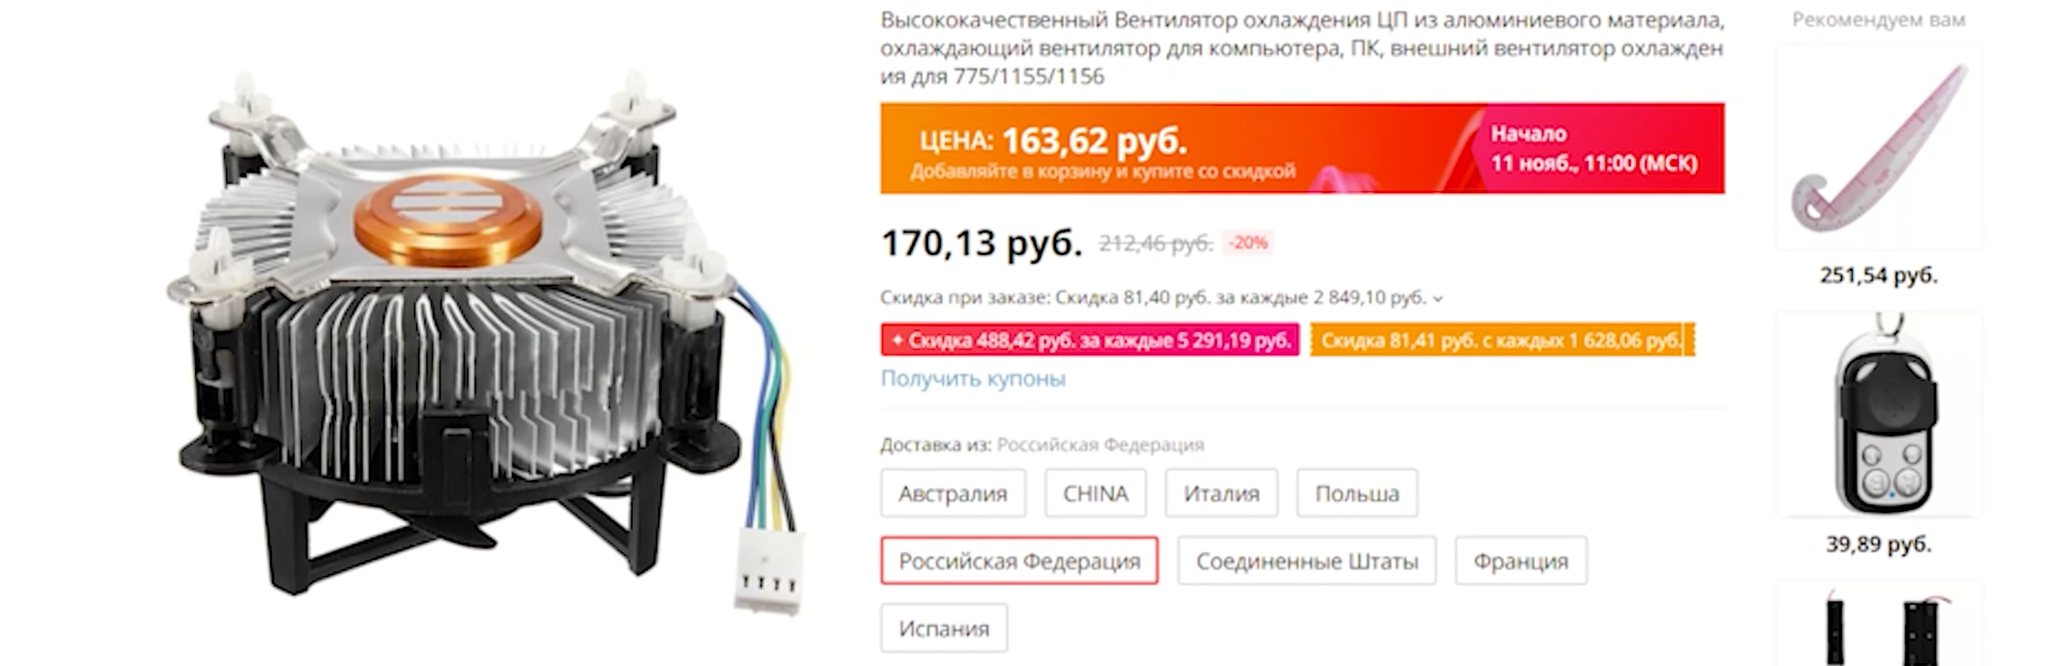Click orange 81,41 руб. discount coupon badge
The height and width of the screenshot is (666, 2048).
(x=1502, y=340)
